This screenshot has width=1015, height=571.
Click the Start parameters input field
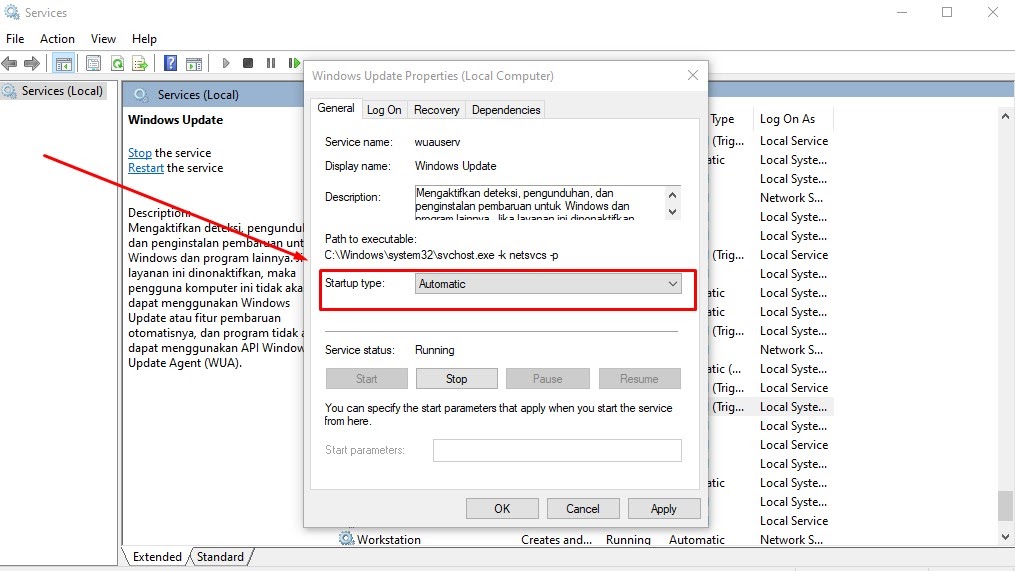(x=557, y=451)
